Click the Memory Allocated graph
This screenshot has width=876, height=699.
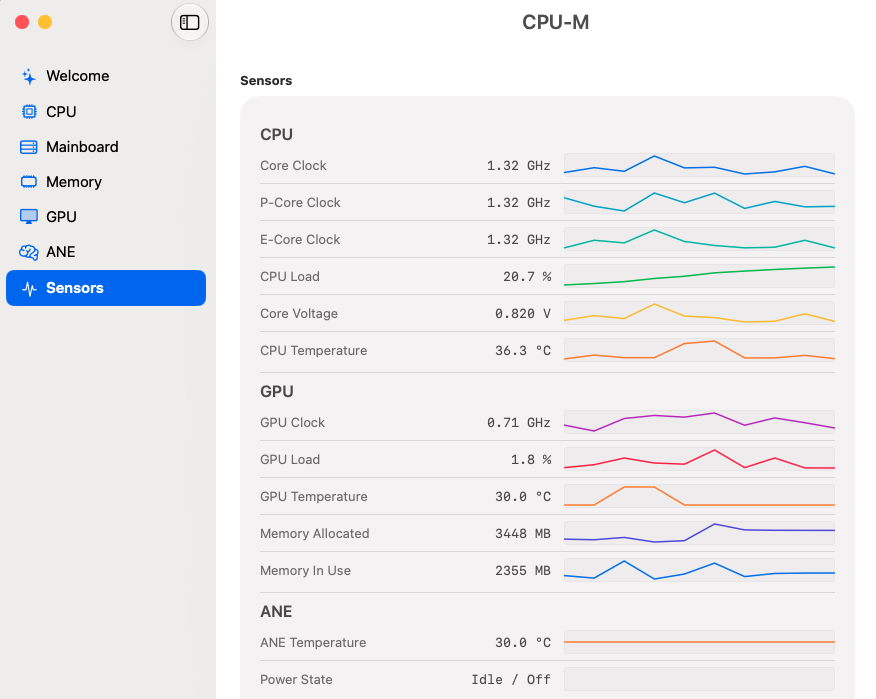[x=699, y=533]
